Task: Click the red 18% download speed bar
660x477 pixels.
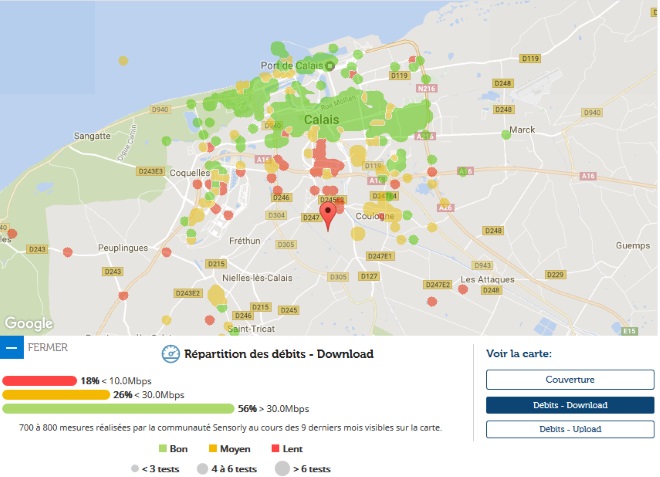Action: pyautogui.click(x=40, y=381)
